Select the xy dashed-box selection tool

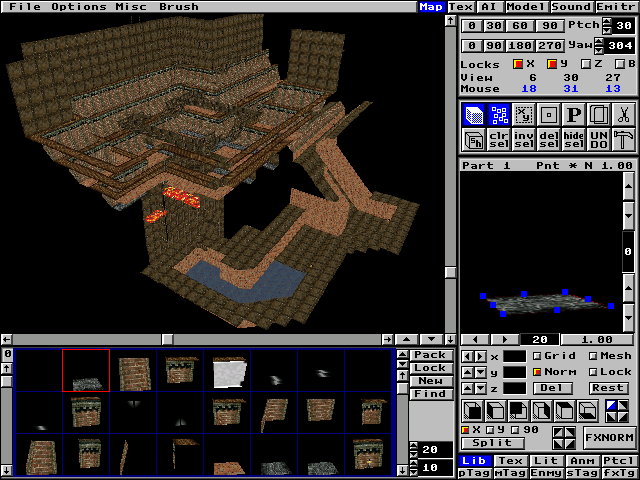[x=524, y=115]
